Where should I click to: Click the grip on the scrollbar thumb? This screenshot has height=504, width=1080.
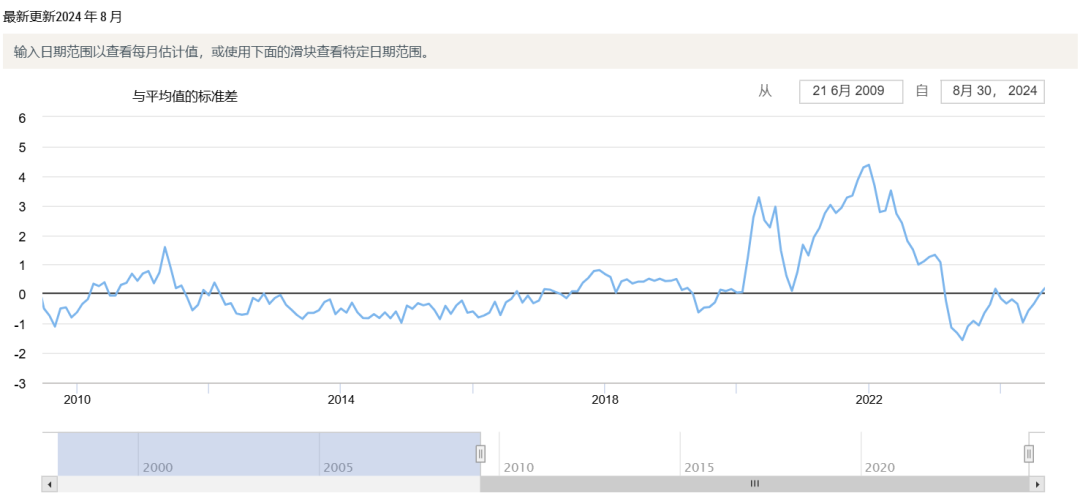(x=755, y=484)
